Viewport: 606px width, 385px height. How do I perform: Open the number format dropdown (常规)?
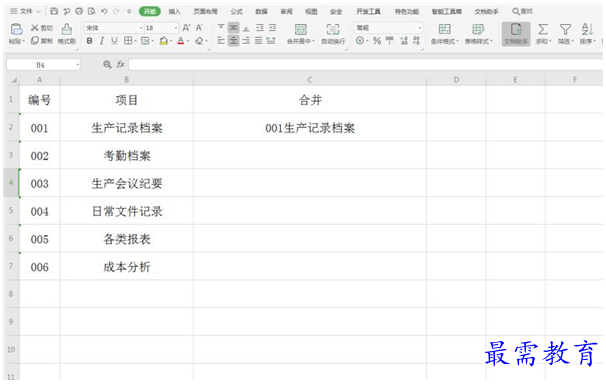tap(419, 28)
